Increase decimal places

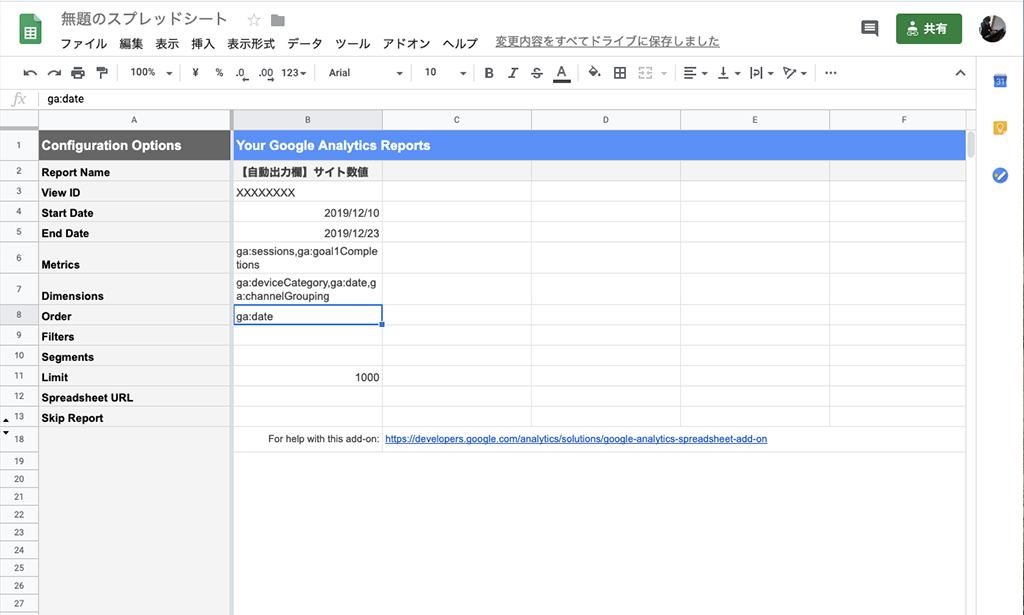[266, 73]
